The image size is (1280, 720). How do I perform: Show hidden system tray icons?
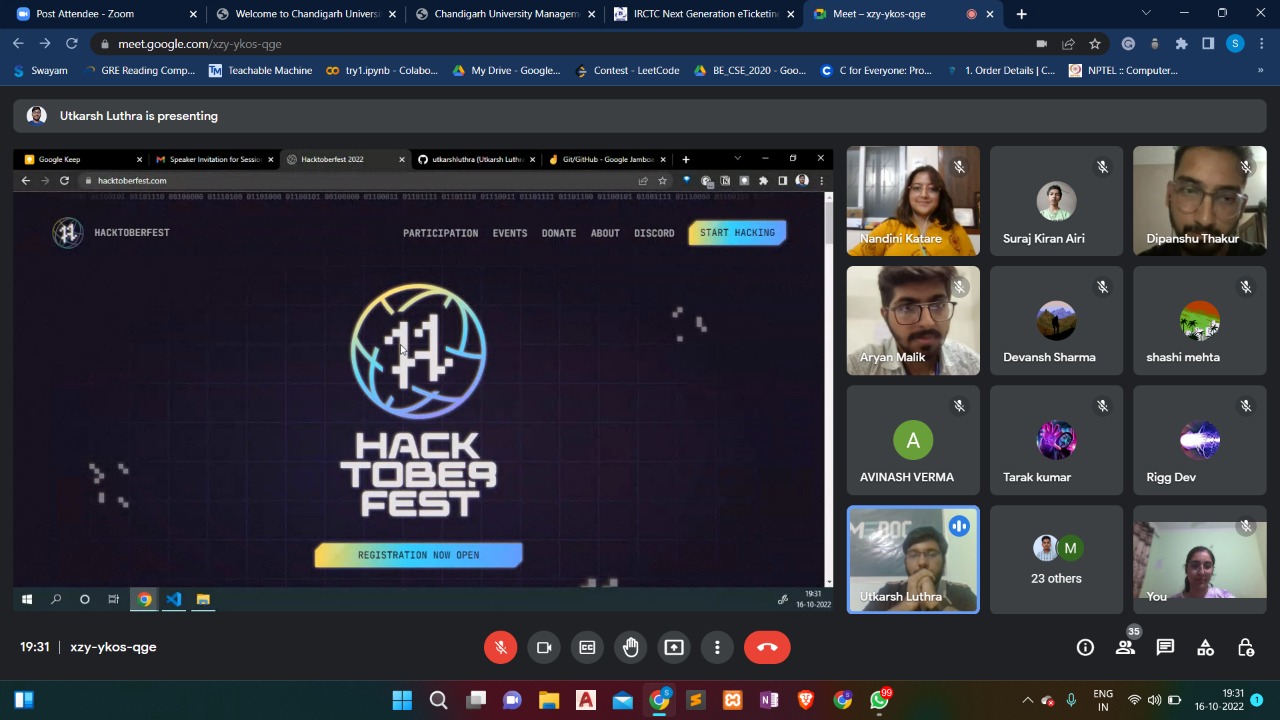1027,700
